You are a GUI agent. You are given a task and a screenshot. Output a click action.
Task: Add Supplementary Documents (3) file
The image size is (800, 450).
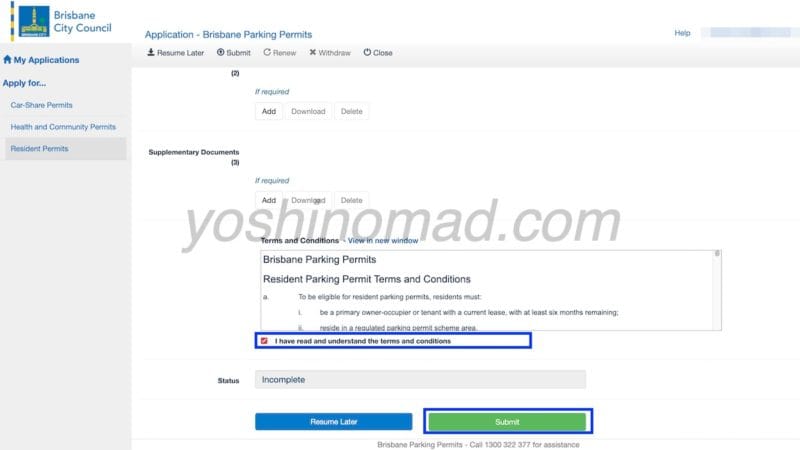pyautogui.click(x=269, y=200)
